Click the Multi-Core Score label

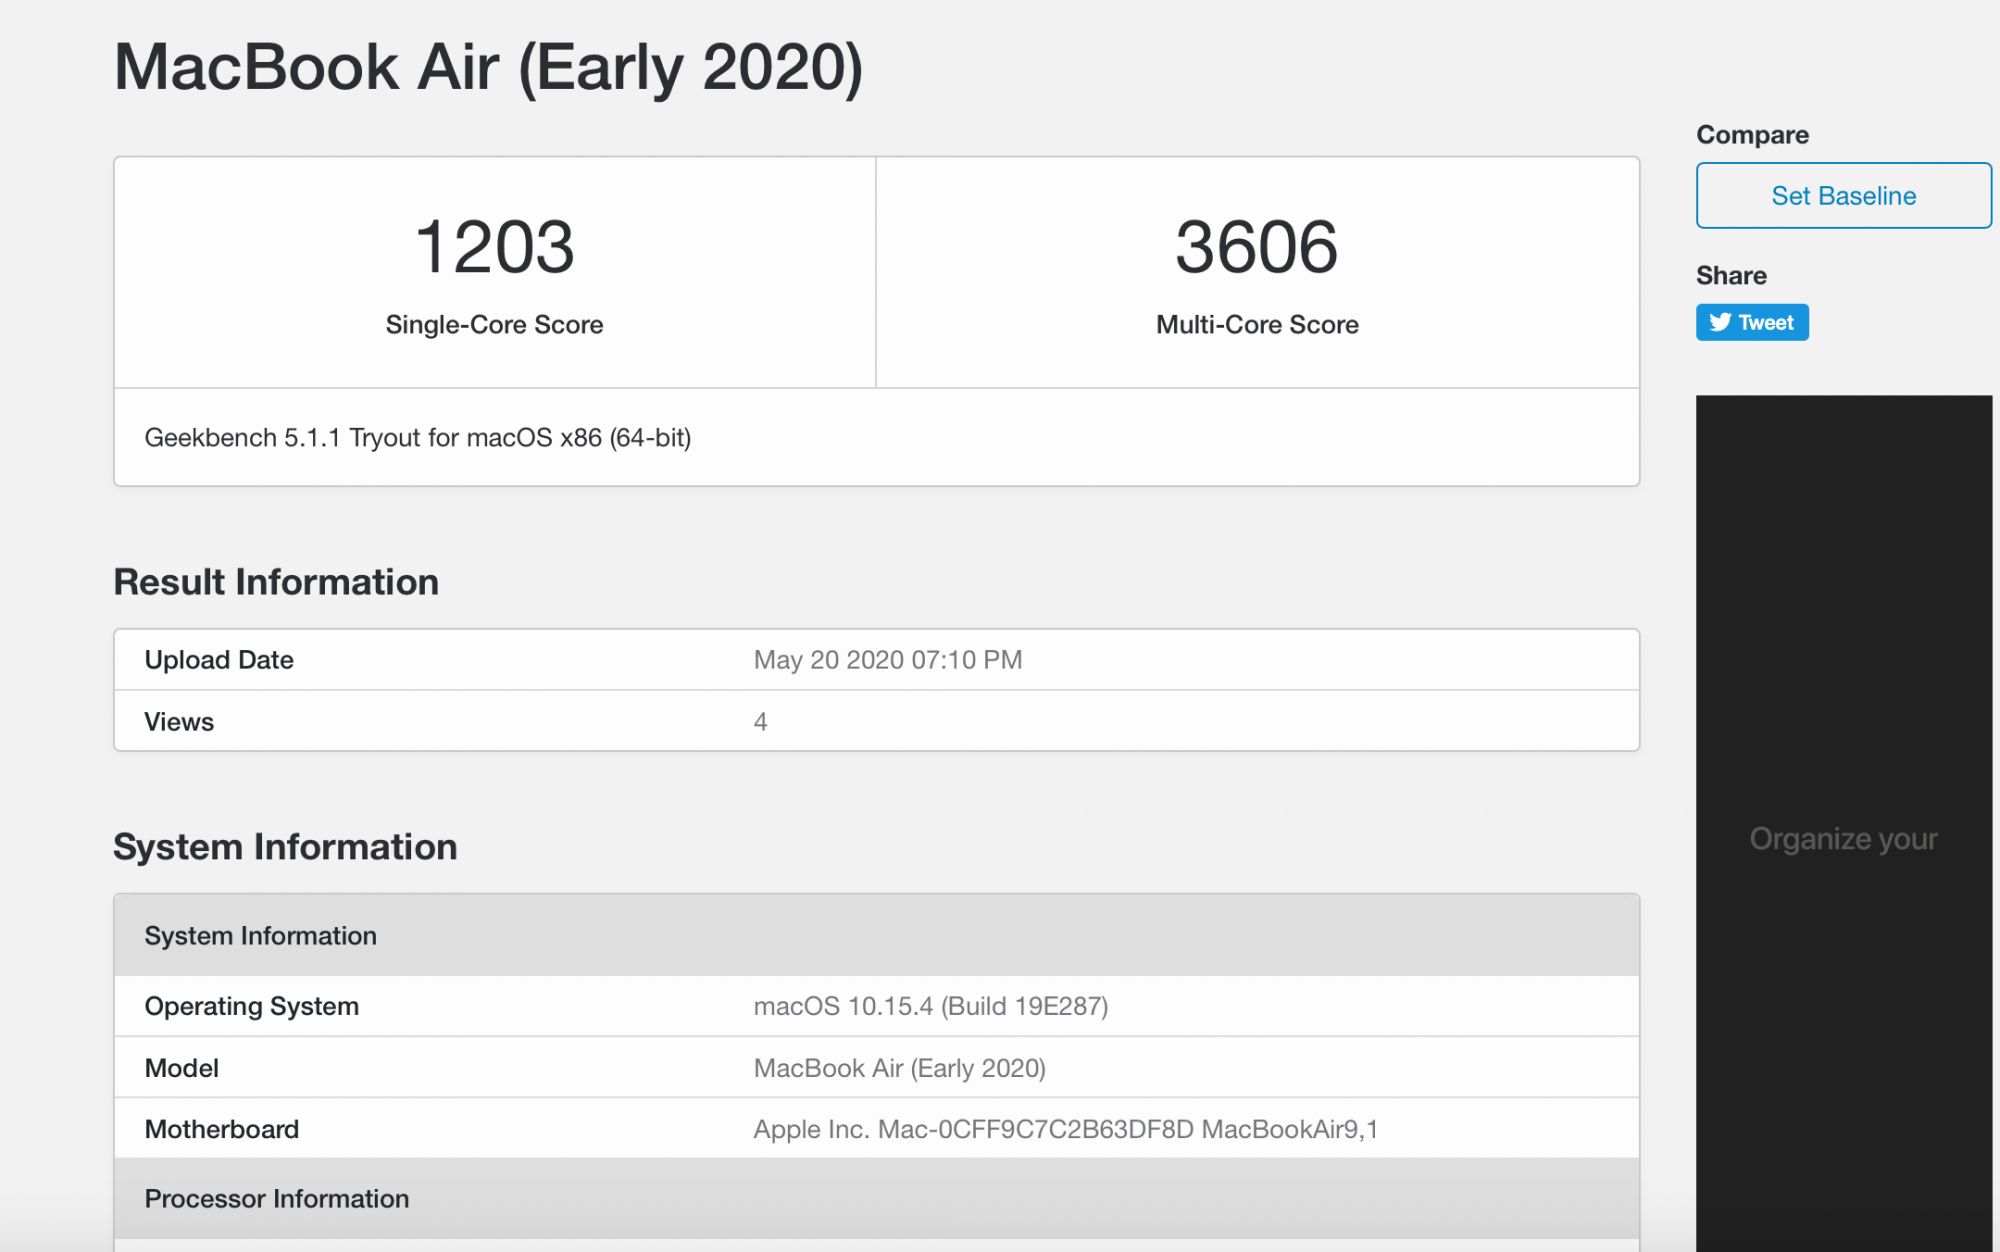tap(1257, 325)
